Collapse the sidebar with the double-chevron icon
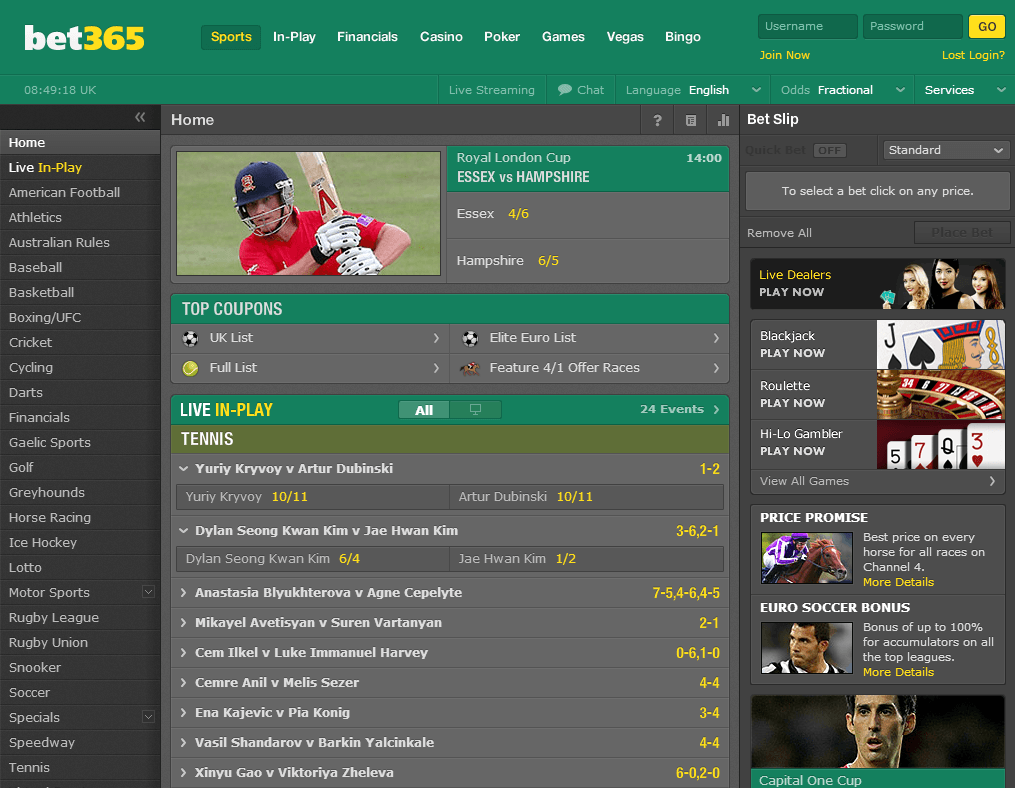Viewport: 1015px width, 788px height. 140,117
